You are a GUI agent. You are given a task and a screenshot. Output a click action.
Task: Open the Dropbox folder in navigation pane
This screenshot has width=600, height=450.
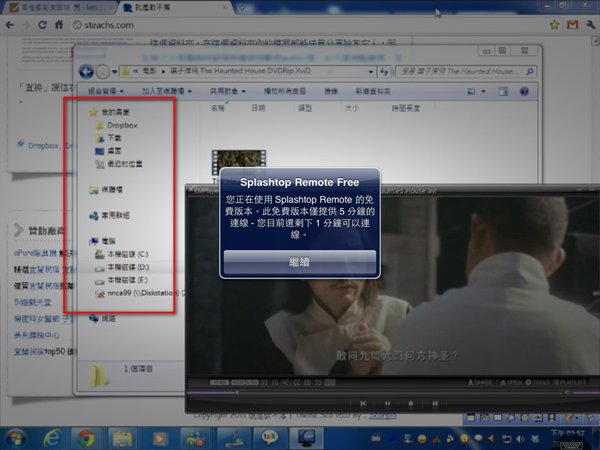[116, 125]
